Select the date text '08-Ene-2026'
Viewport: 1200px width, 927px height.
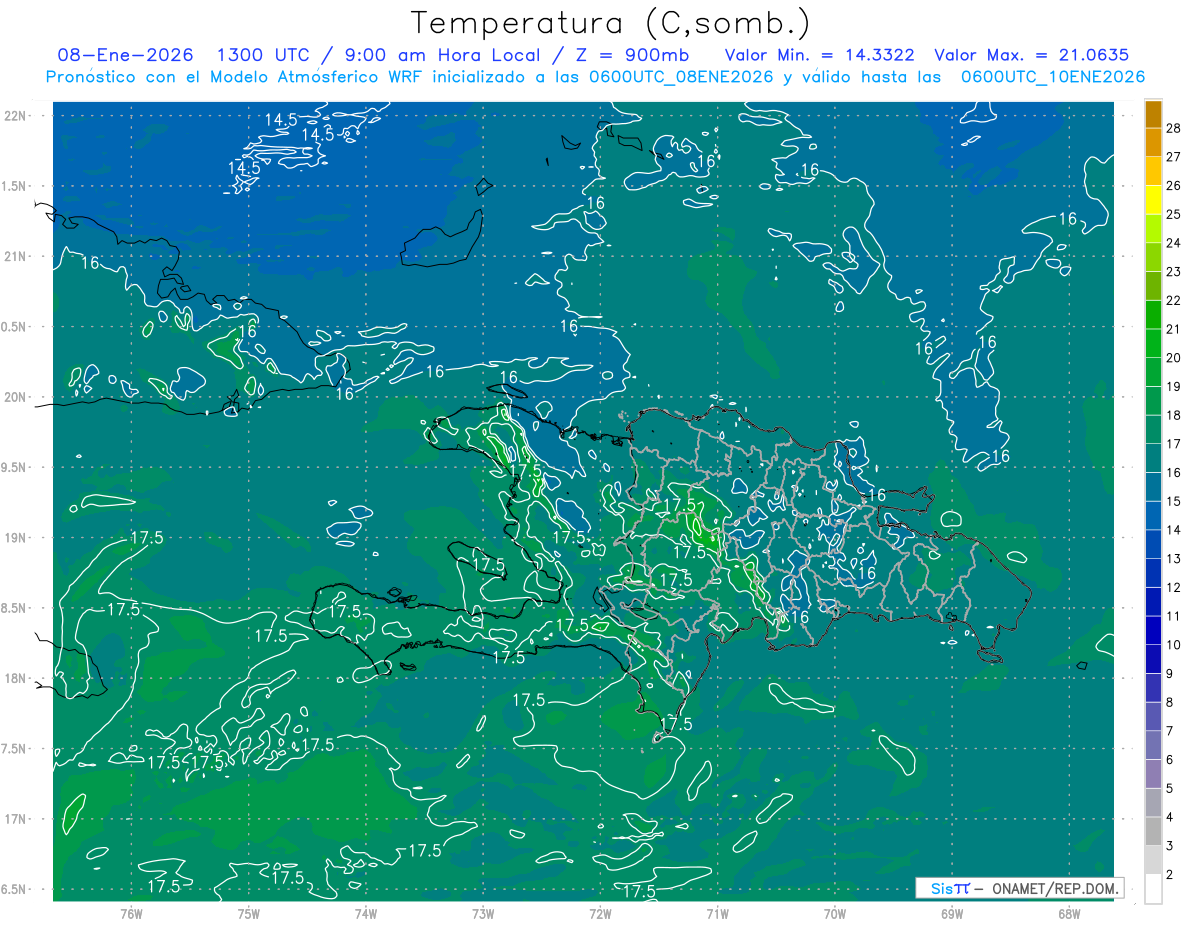pyautogui.click(x=127, y=55)
